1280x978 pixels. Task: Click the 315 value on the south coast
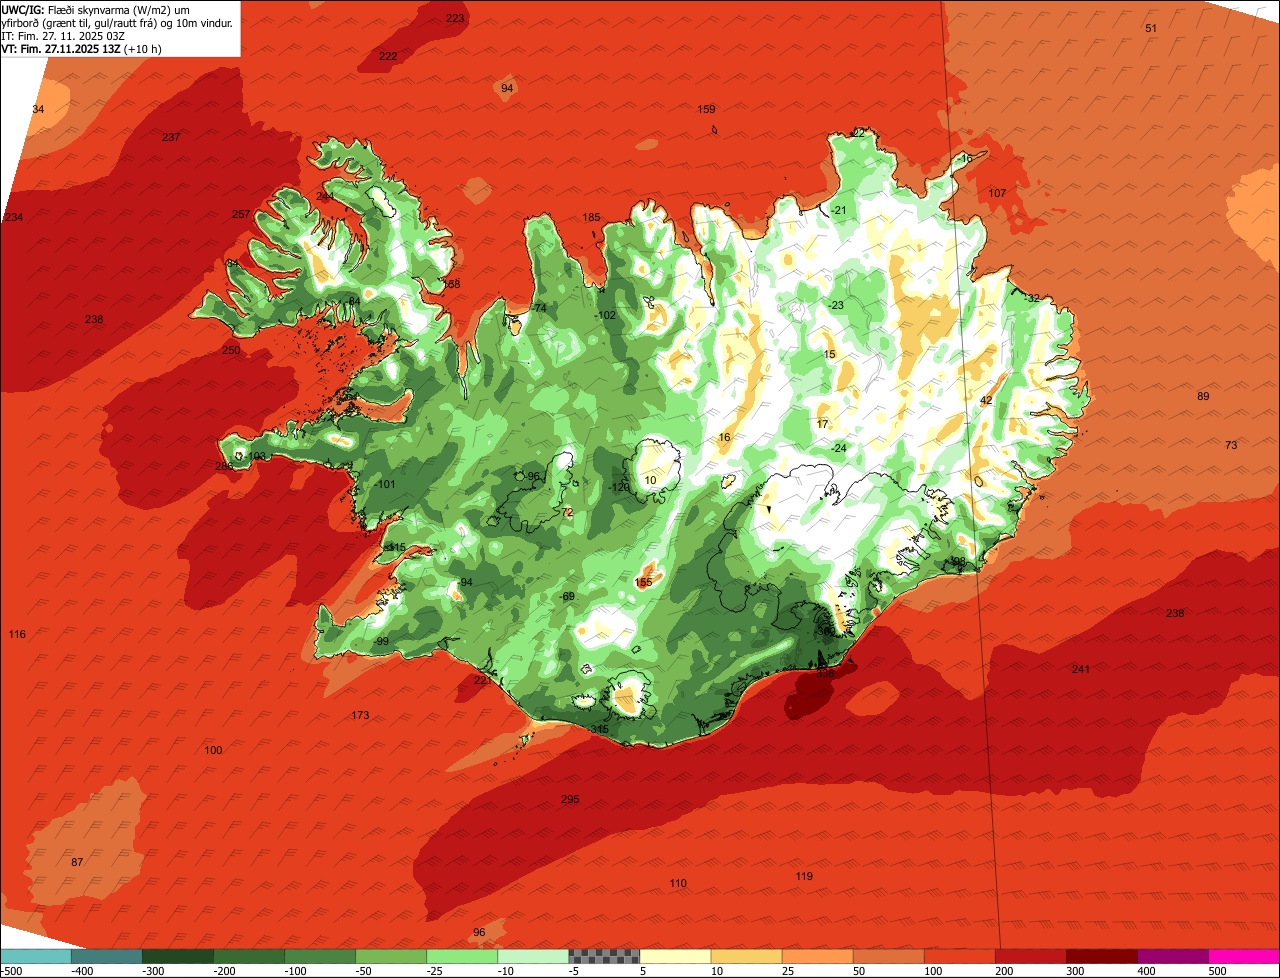pyautogui.click(x=600, y=729)
